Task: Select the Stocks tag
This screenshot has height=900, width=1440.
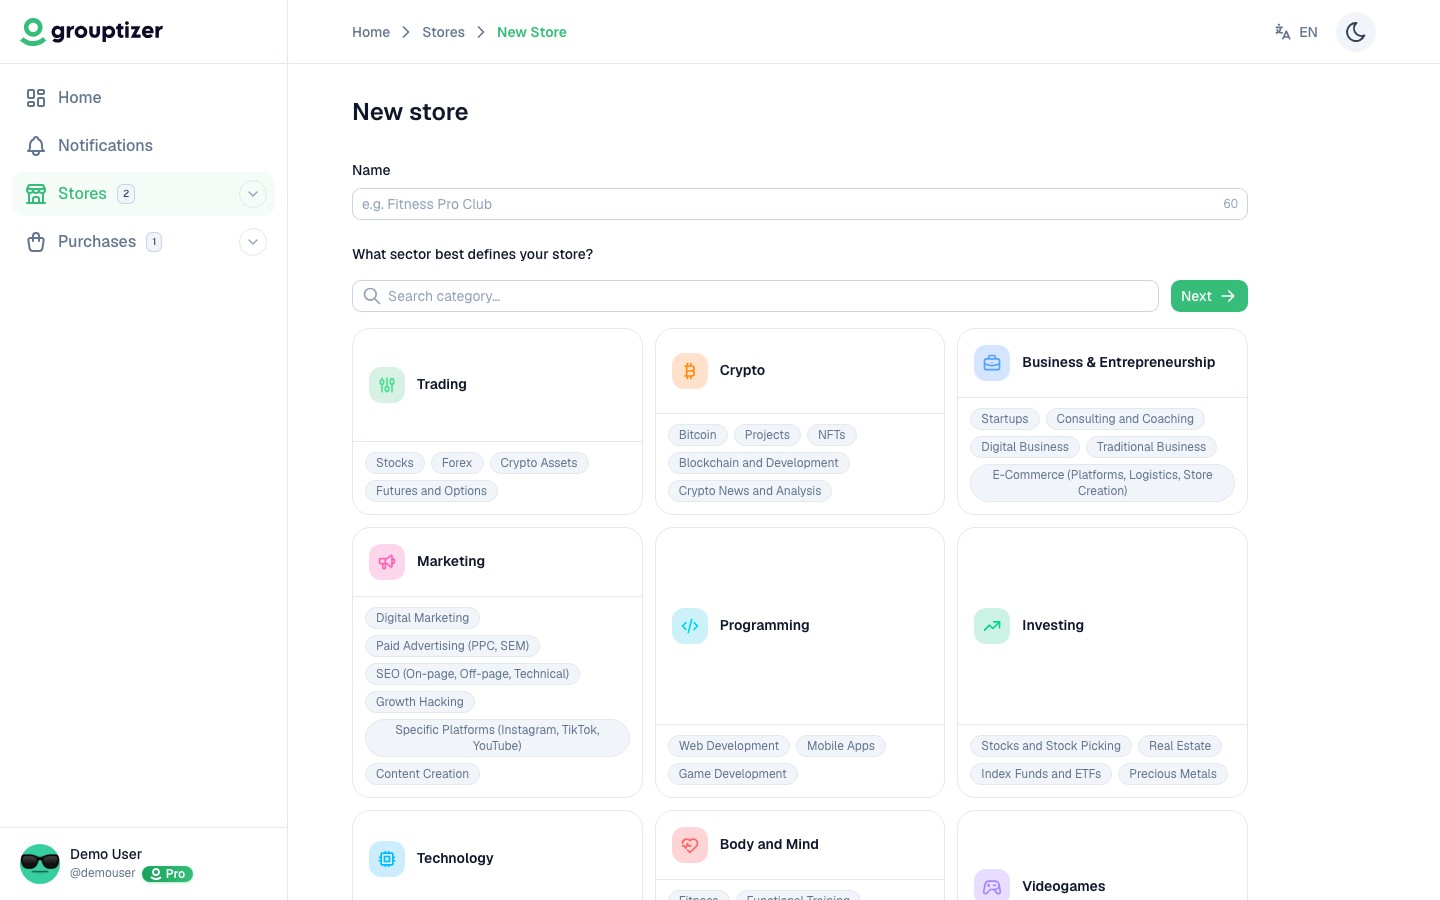Action: pyautogui.click(x=395, y=463)
